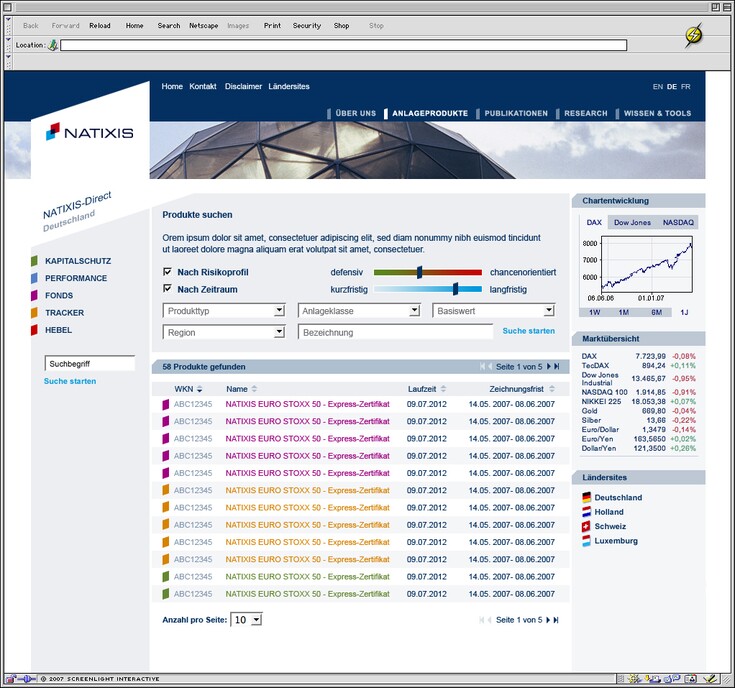Open the Anzahl pro Seite dropdown
The width and height of the screenshot is (735, 688).
click(x=246, y=620)
